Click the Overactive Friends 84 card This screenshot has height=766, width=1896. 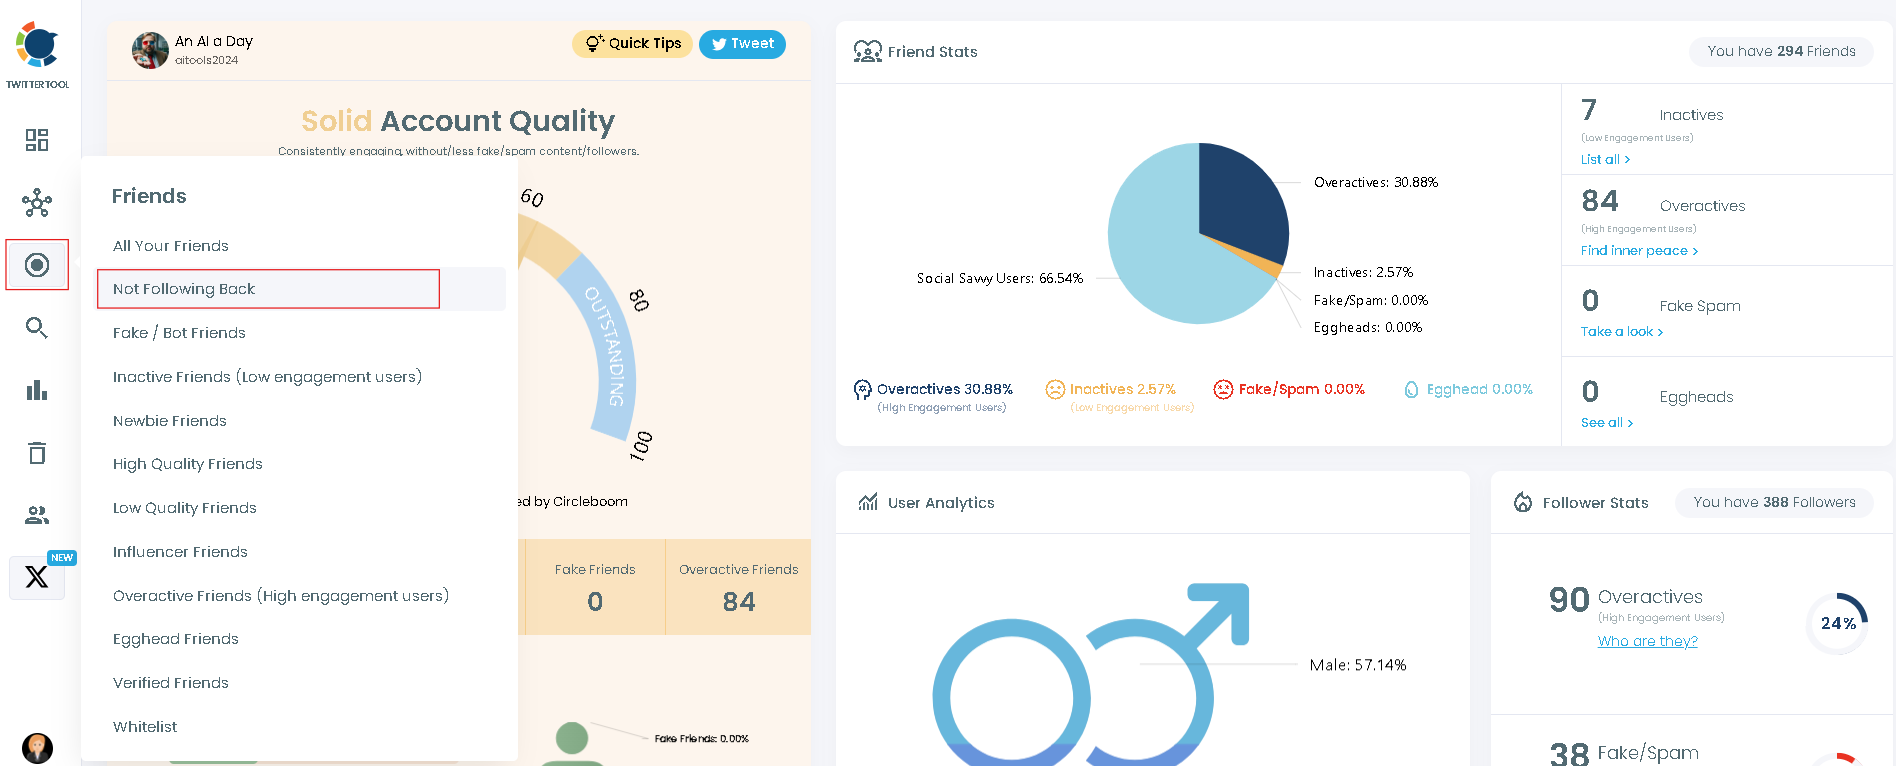[739, 587]
